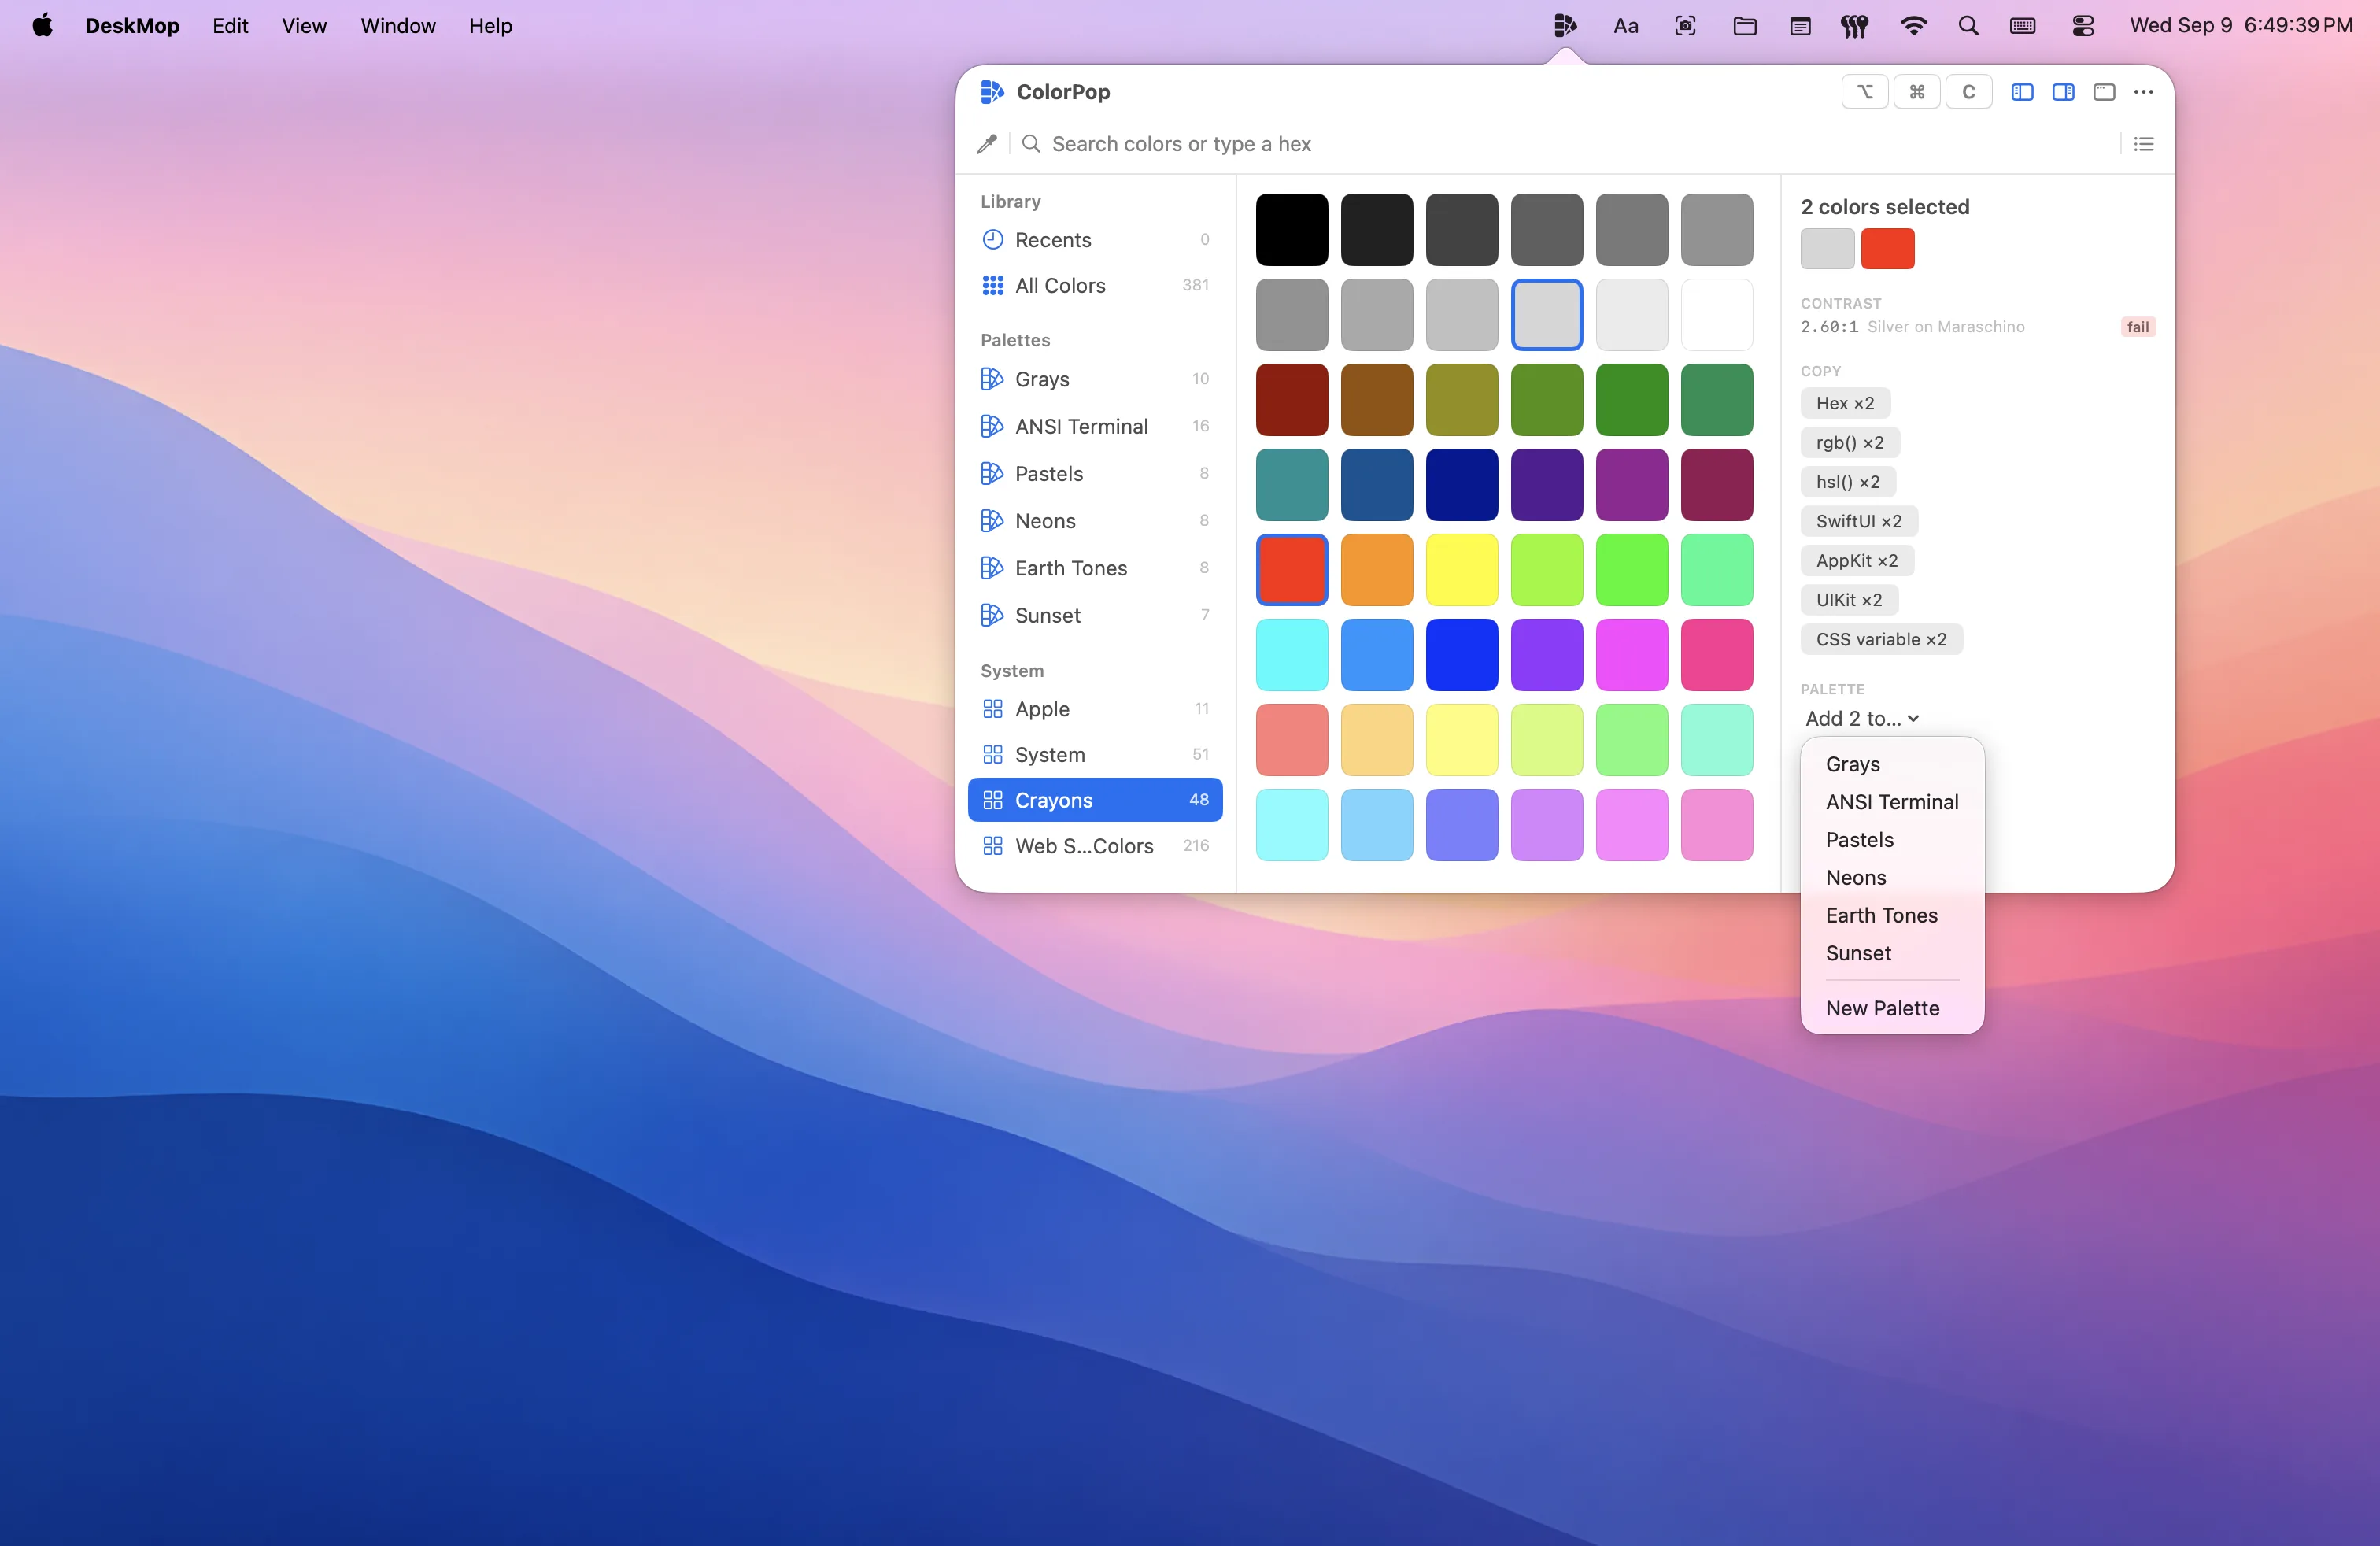Open the View menu in menu bar
This screenshot has width=2380, height=1546.
pyautogui.click(x=304, y=25)
